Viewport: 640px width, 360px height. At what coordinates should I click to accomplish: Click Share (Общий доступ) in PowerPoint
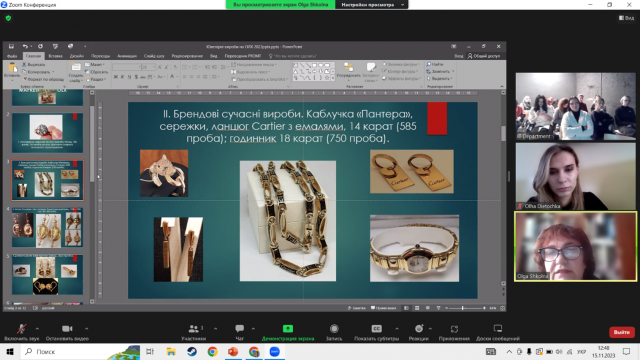click(x=484, y=56)
